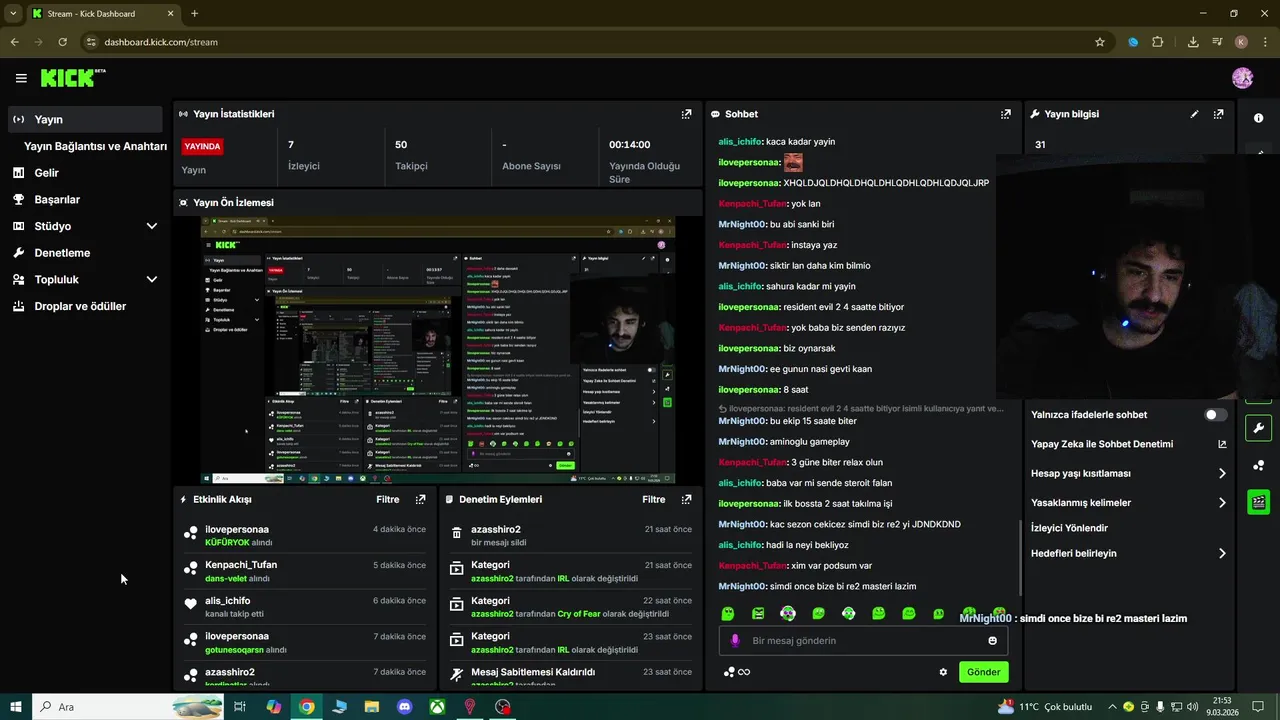Open Filtre in Etkinlik Akışı panel
The height and width of the screenshot is (720, 1280).
click(388, 499)
